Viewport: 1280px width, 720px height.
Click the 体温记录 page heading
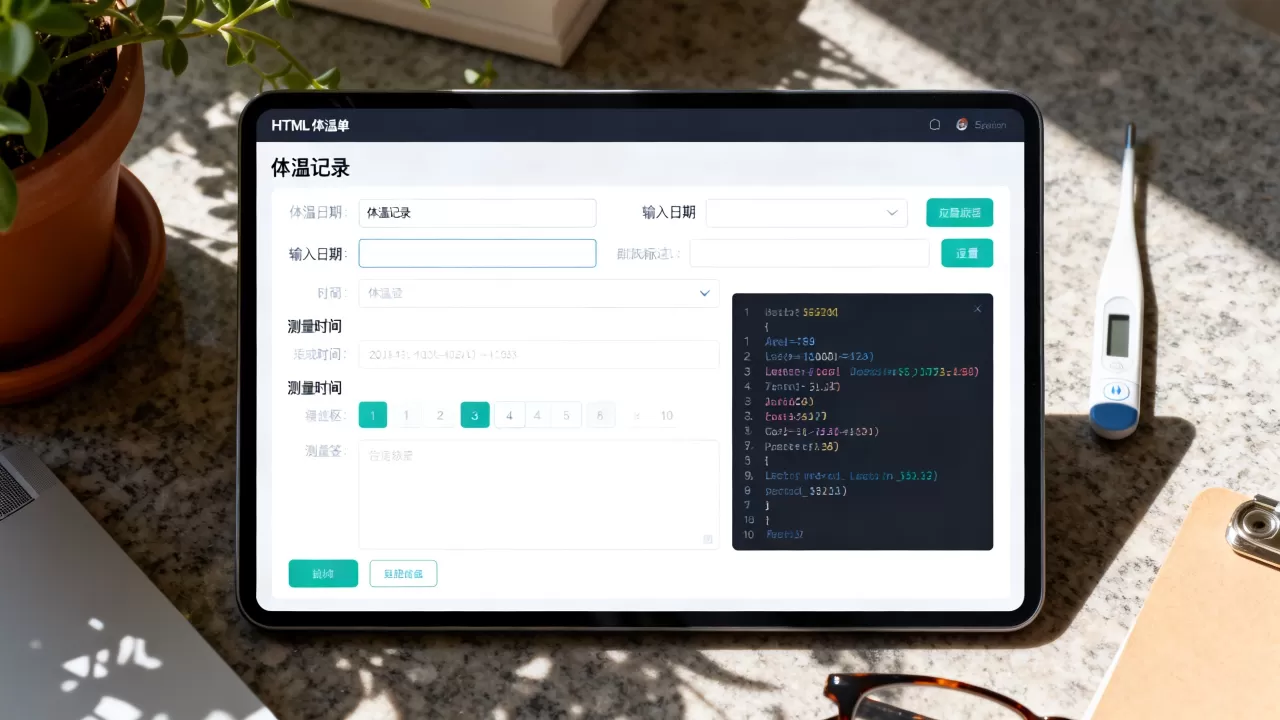click(x=310, y=167)
